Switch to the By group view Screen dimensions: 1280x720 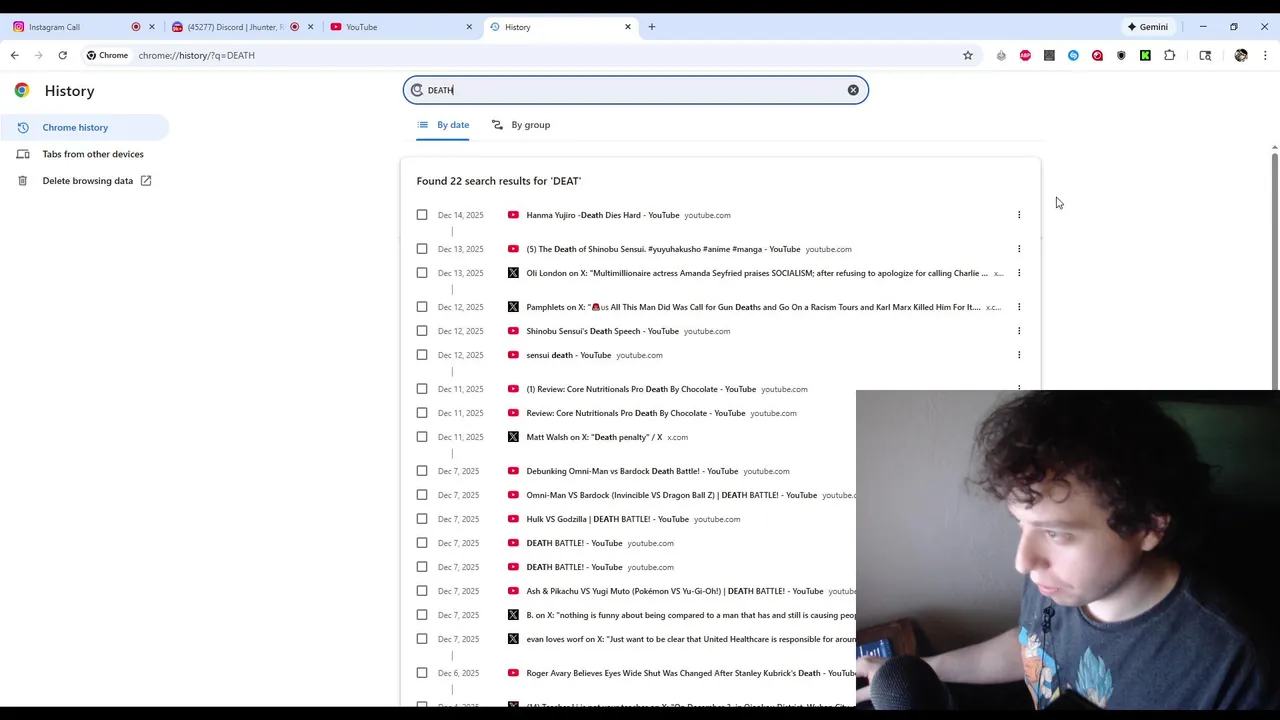pos(521,125)
